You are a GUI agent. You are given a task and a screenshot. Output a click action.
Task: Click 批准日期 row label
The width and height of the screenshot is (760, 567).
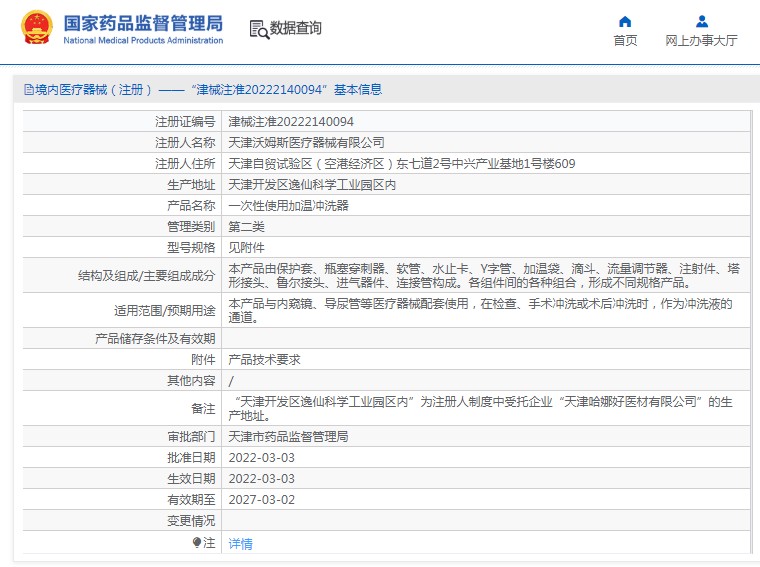[191, 457]
